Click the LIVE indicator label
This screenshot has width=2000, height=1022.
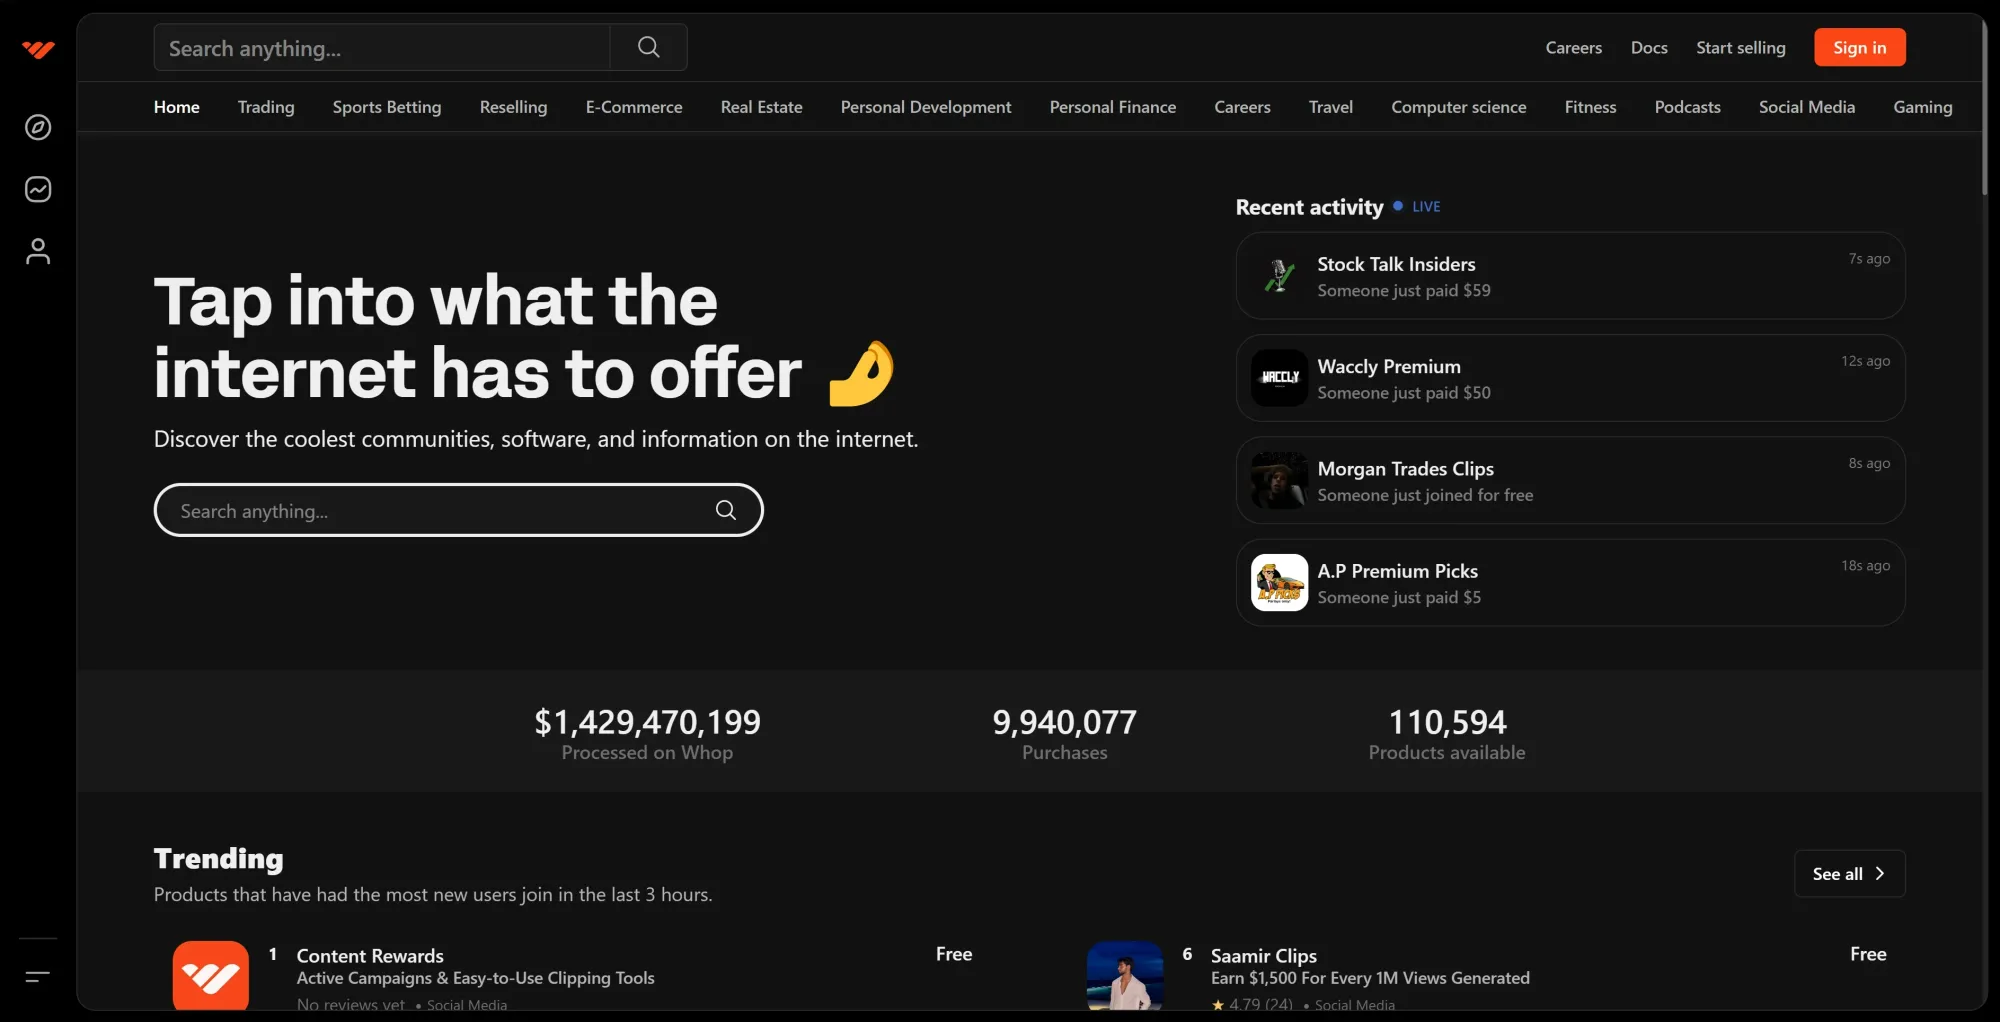[1426, 206]
